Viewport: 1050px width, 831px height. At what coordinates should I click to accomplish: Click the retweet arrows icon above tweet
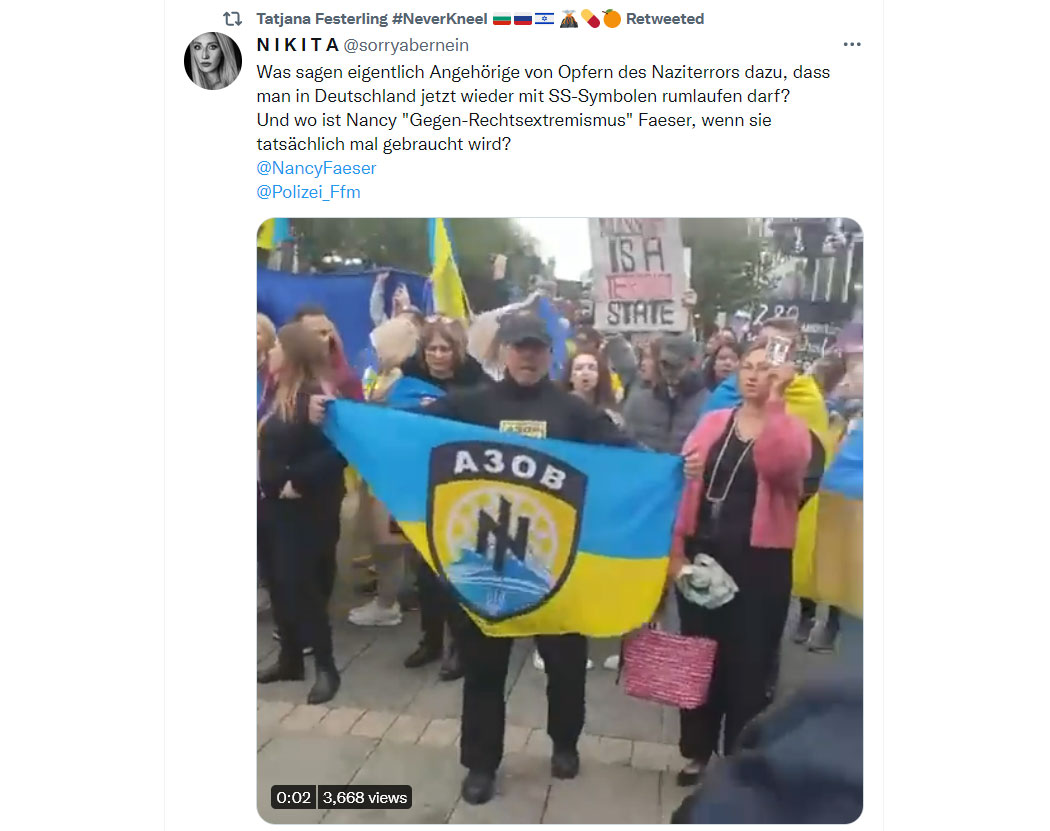click(232, 19)
